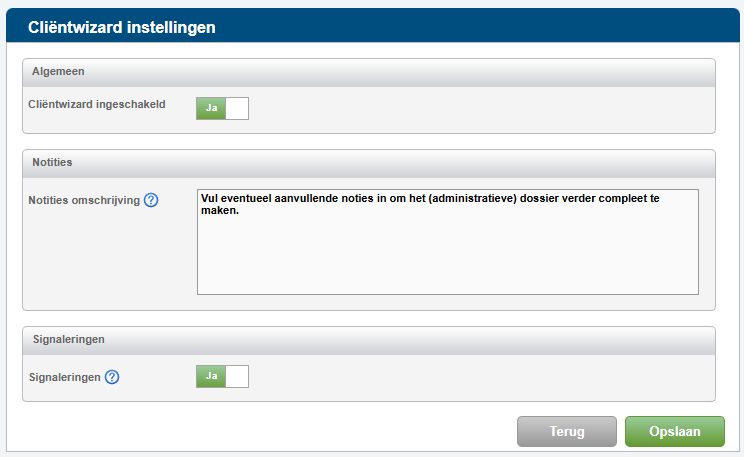Turn off the Signaleringen switch
744x457 pixels.
pos(223,376)
